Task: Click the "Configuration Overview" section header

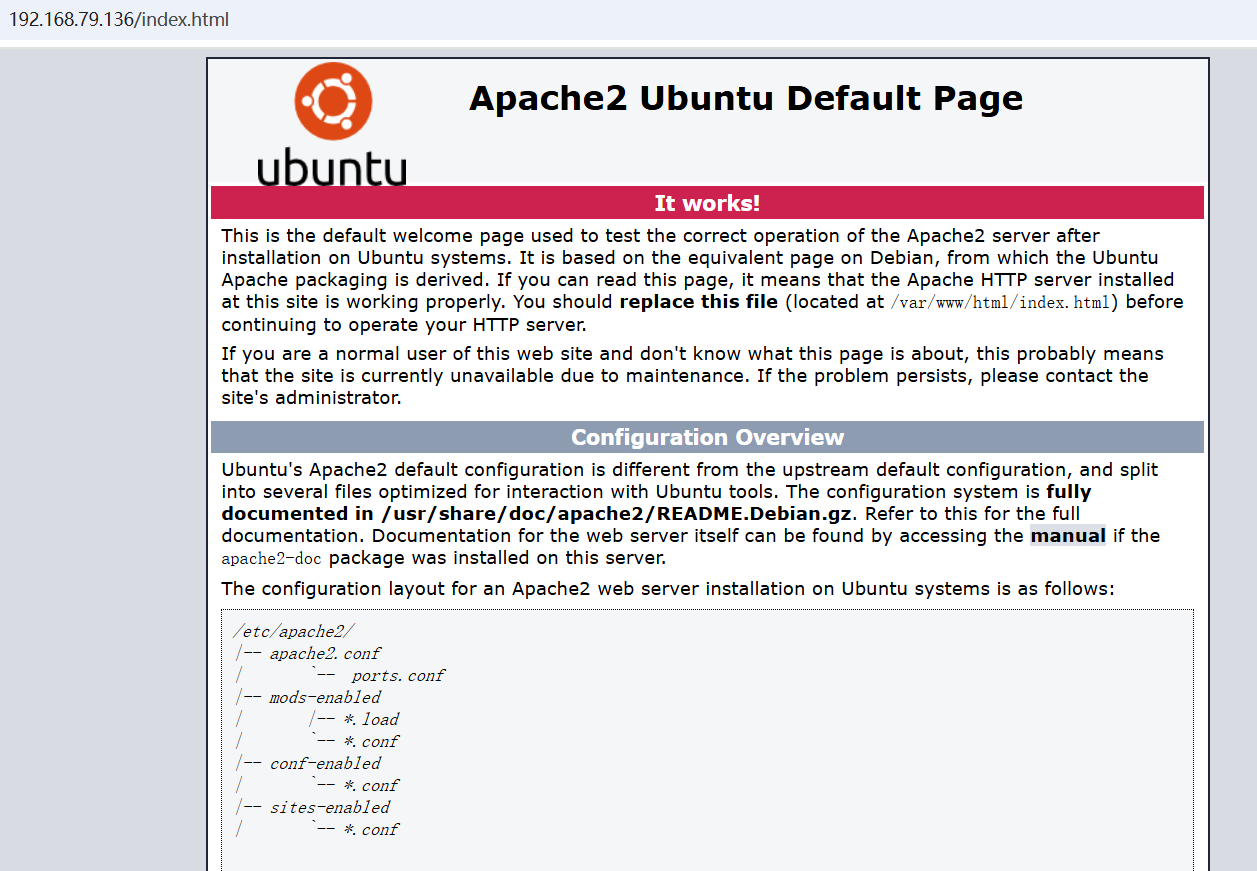Action: 707,437
